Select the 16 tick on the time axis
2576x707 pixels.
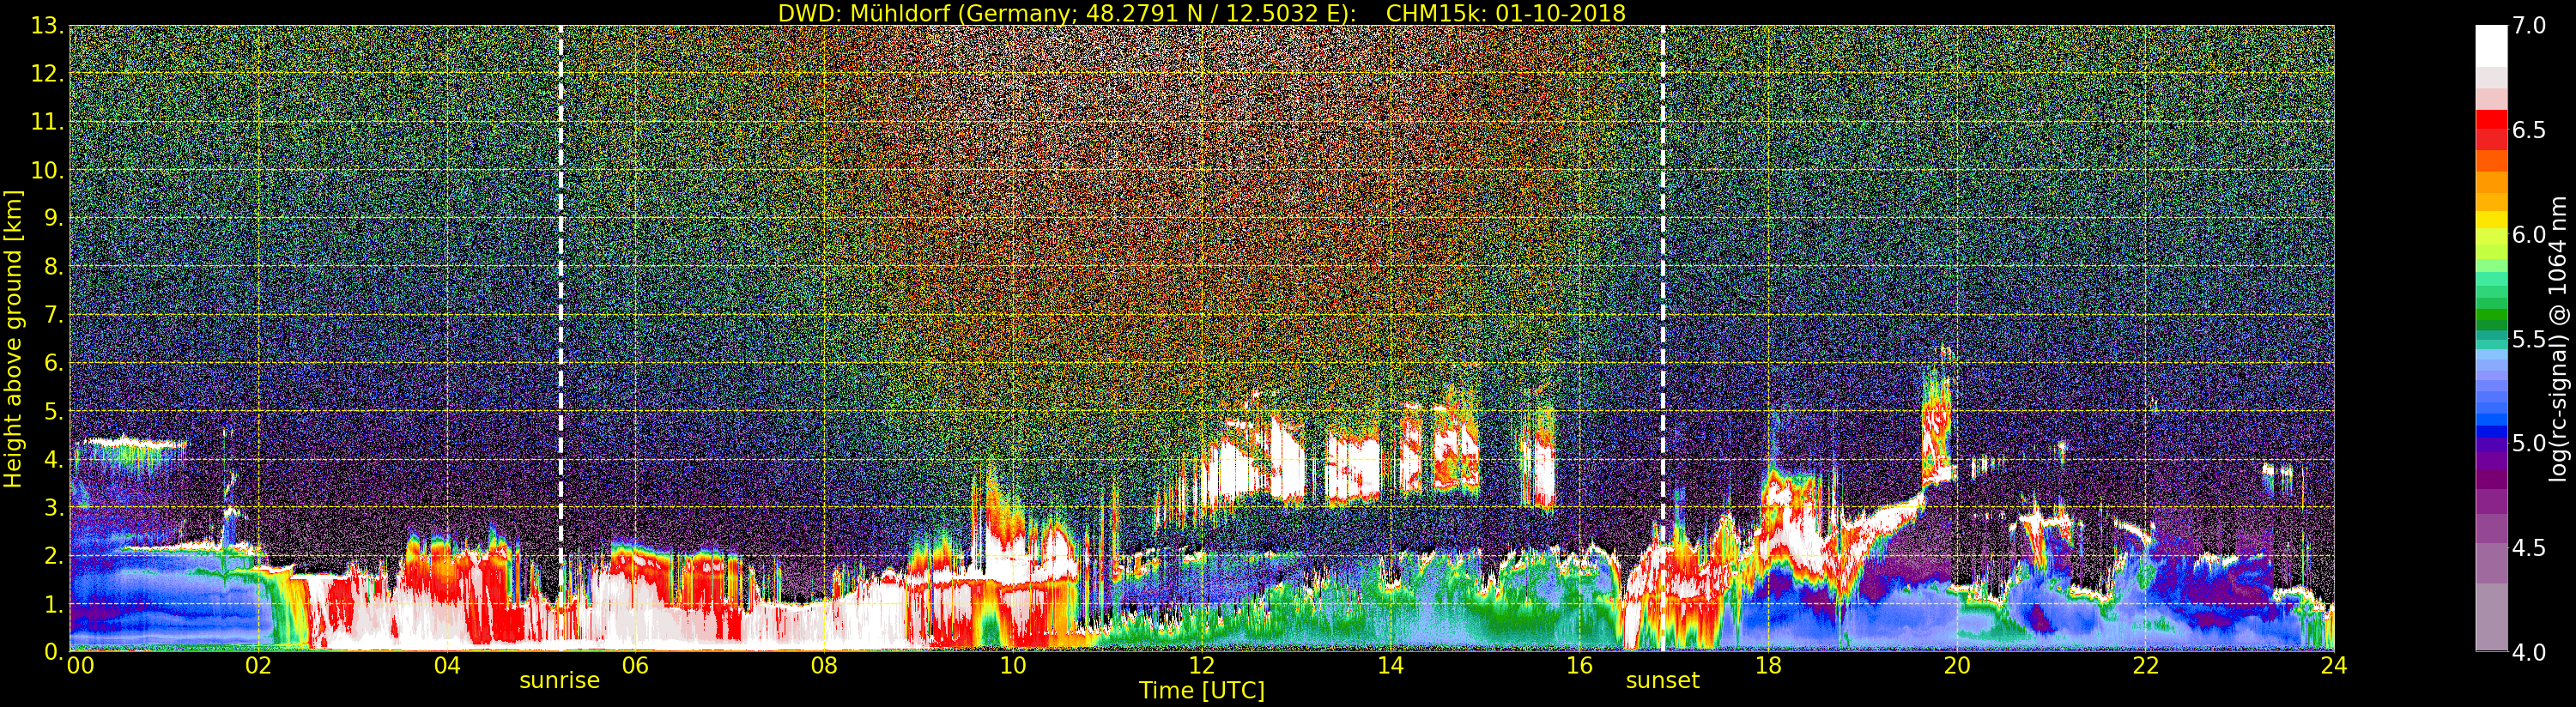[1579, 666]
